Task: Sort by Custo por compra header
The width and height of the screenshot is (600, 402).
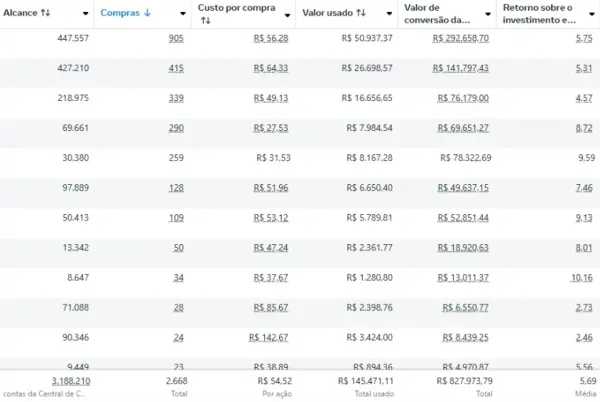Action: tap(236, 8)
